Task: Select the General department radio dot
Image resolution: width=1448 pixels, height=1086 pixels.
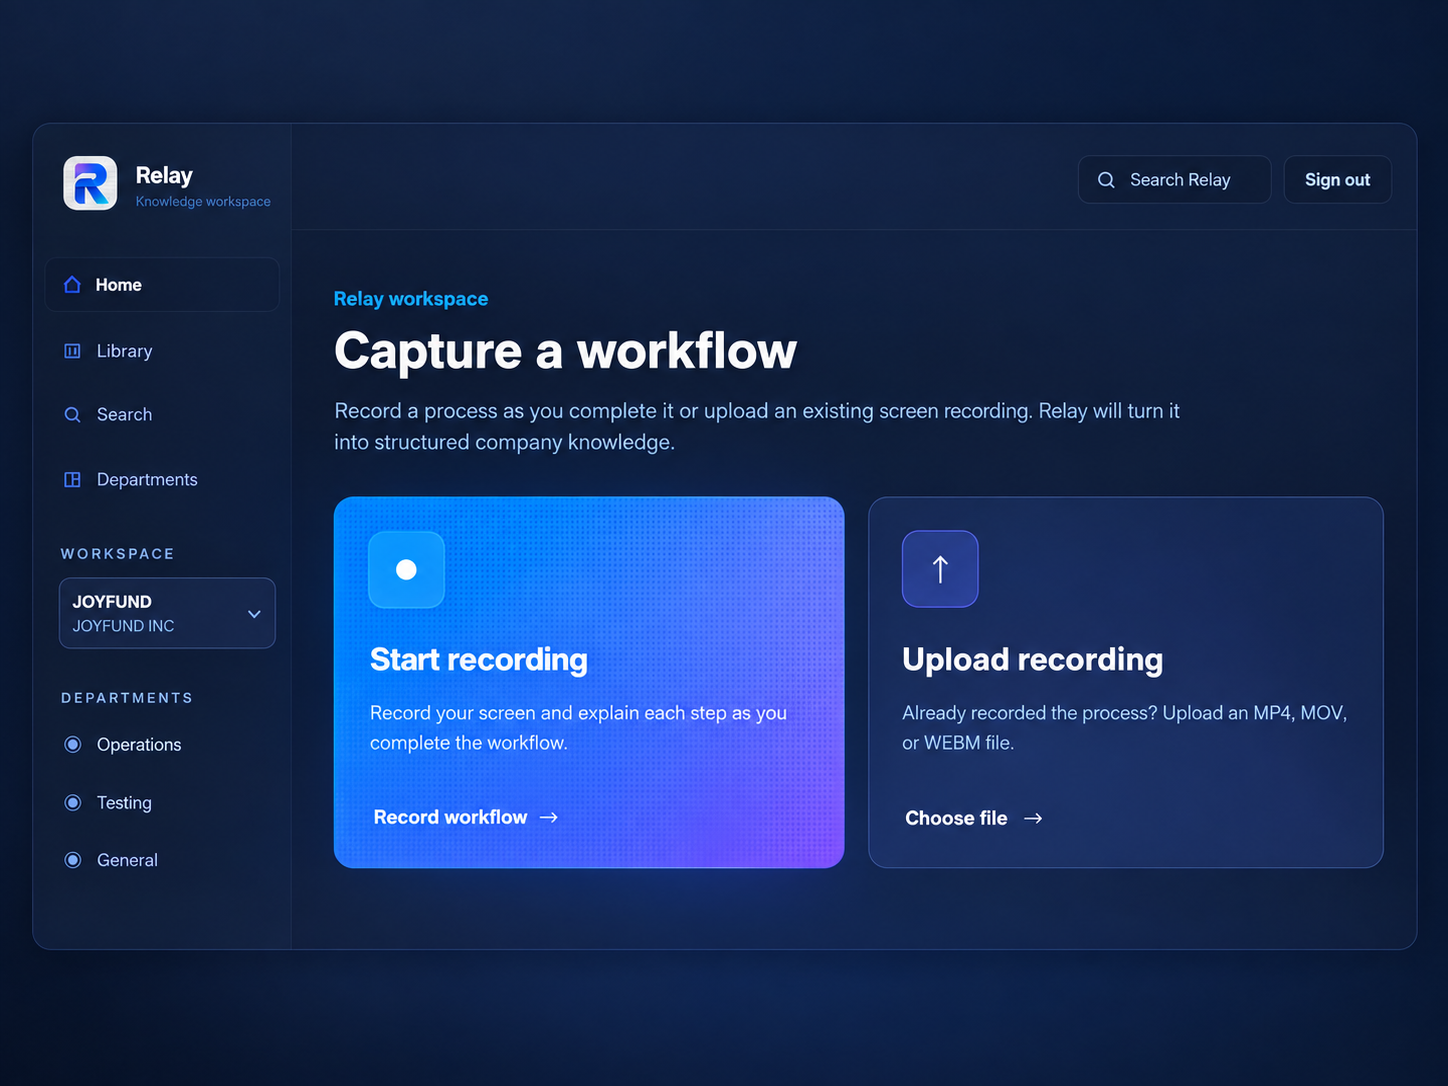Action: click(x=73, y=860)
